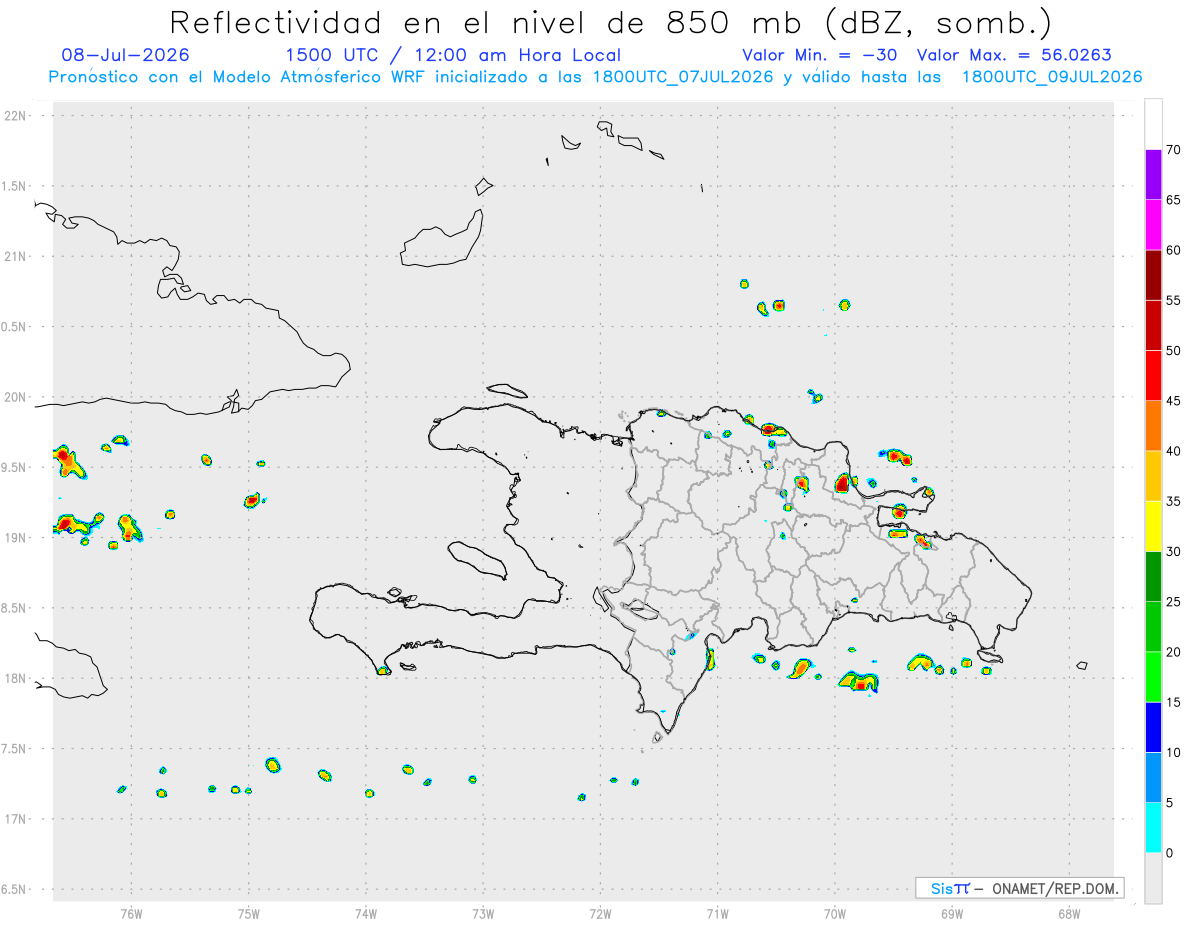Screen dimensions: 1200x927
Task: Select the '18N' latitude axis label
Action: point(17,678)
